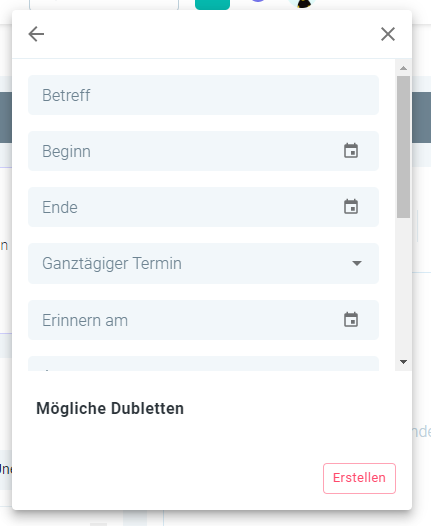Open the Ganztägiger Termin dropdown
Image resolution: width=431 pixels, height=526 pixels.
[203, 263]
